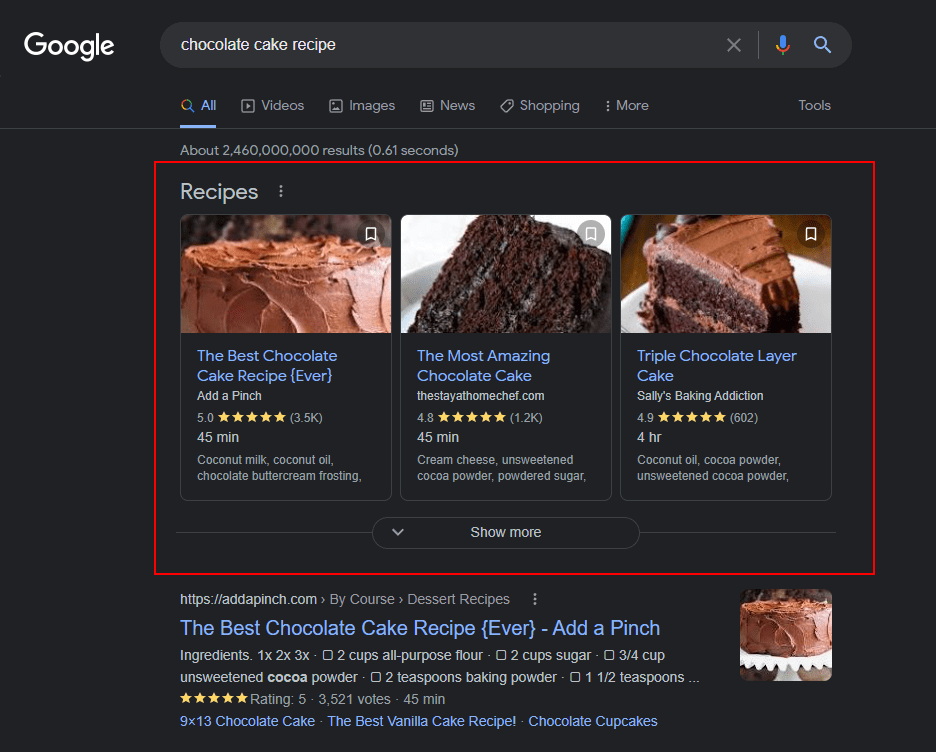This screenshot has height=752, width=936.
Task: Expand the recipes list via Show more
Action: (505, 533)
